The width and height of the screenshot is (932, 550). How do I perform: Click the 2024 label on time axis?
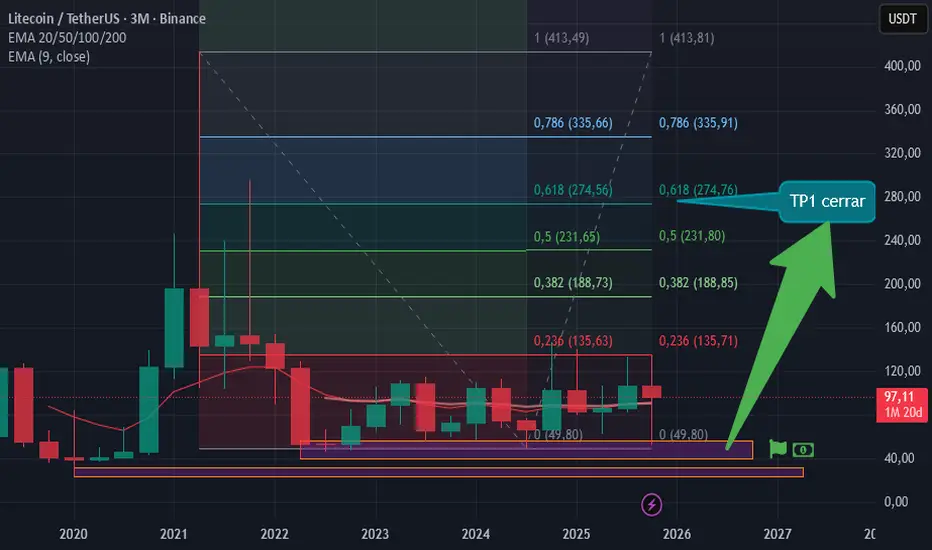476,534
